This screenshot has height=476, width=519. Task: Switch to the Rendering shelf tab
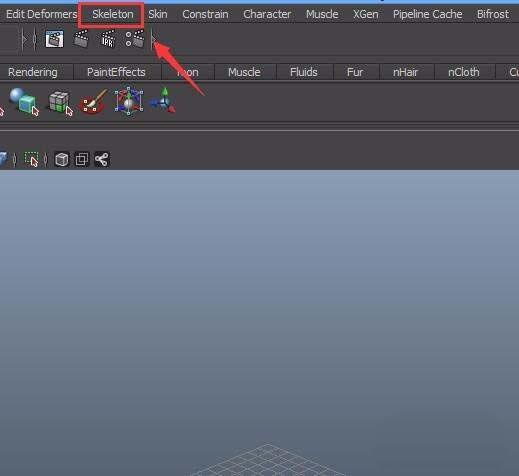coord(33,72)
